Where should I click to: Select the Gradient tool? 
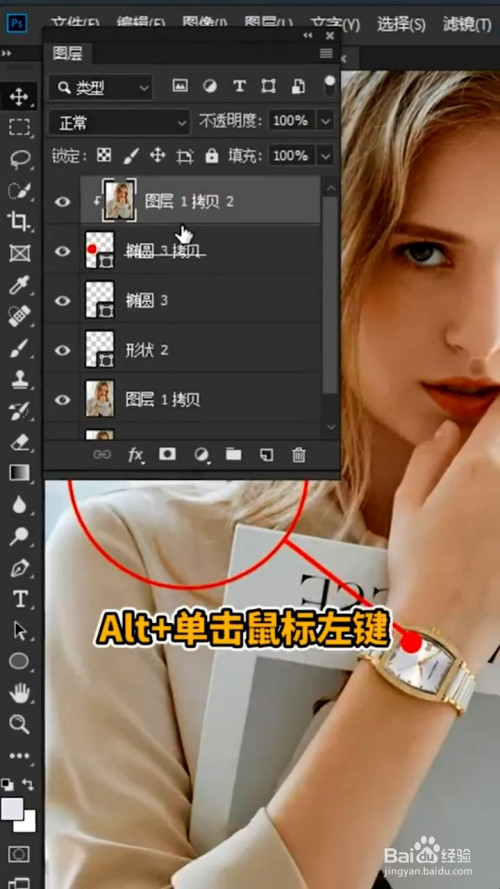[19, 473]
